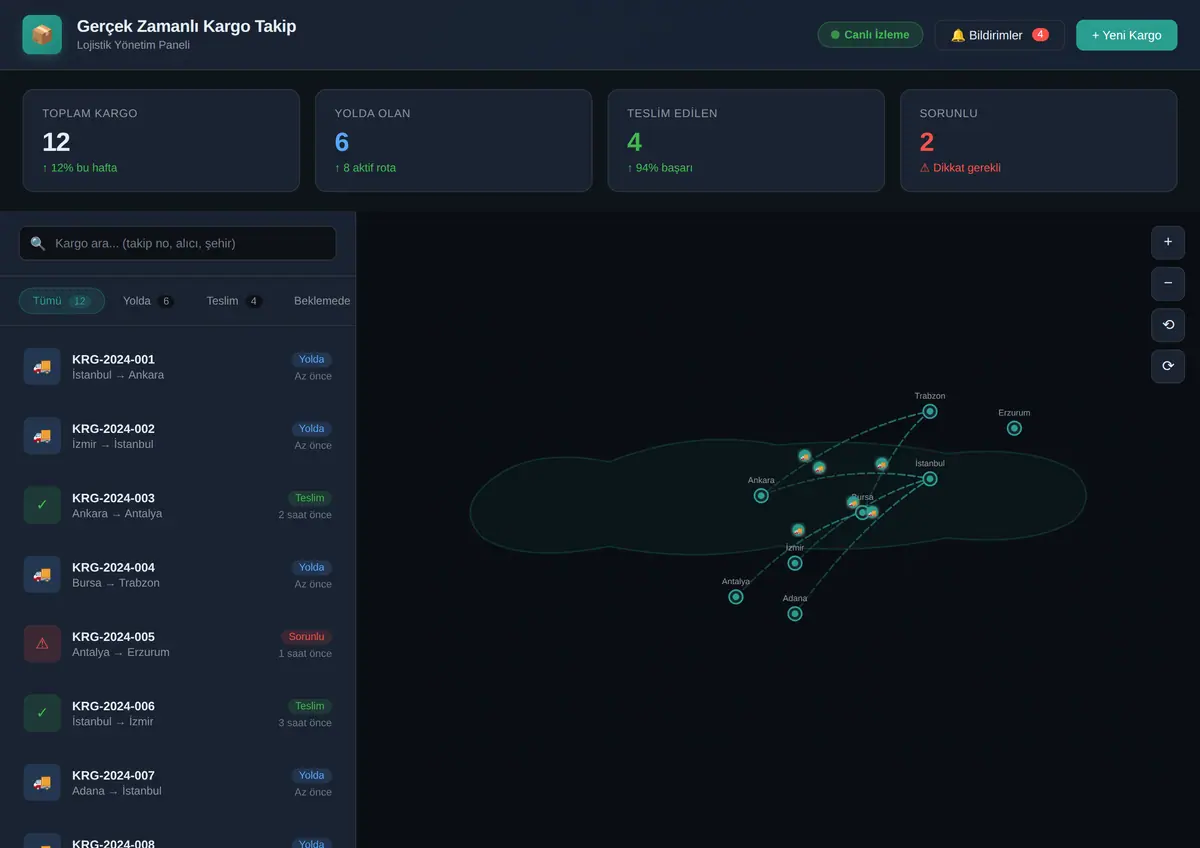
Task: Open shipment KRG-2024-007 Adana to İstanbul
Action: 178,782
